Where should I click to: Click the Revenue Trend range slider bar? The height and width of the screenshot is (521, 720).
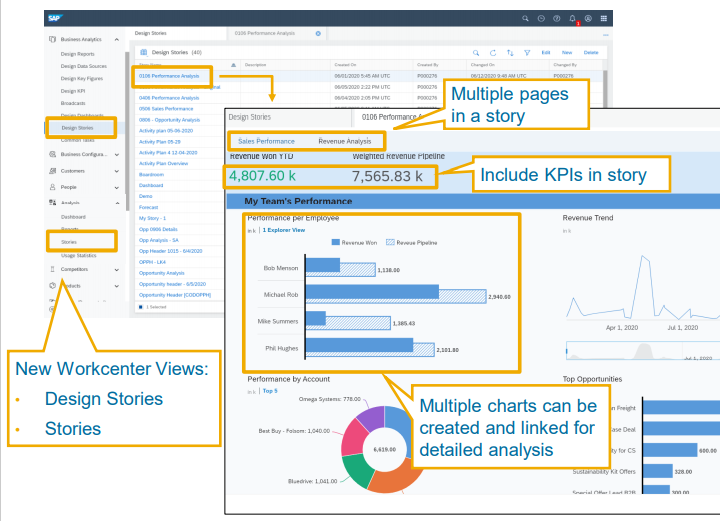pos(643,351)
